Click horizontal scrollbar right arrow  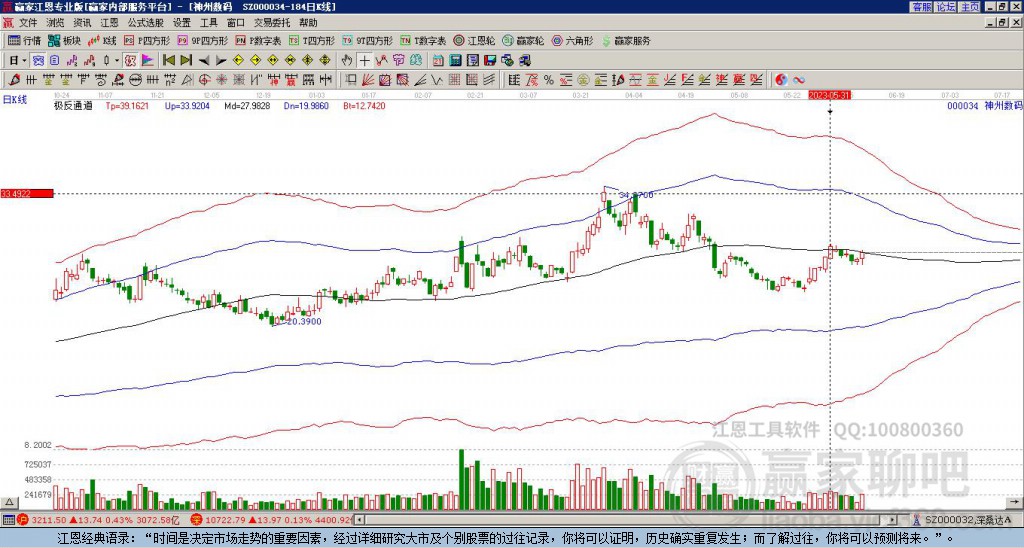894,520
